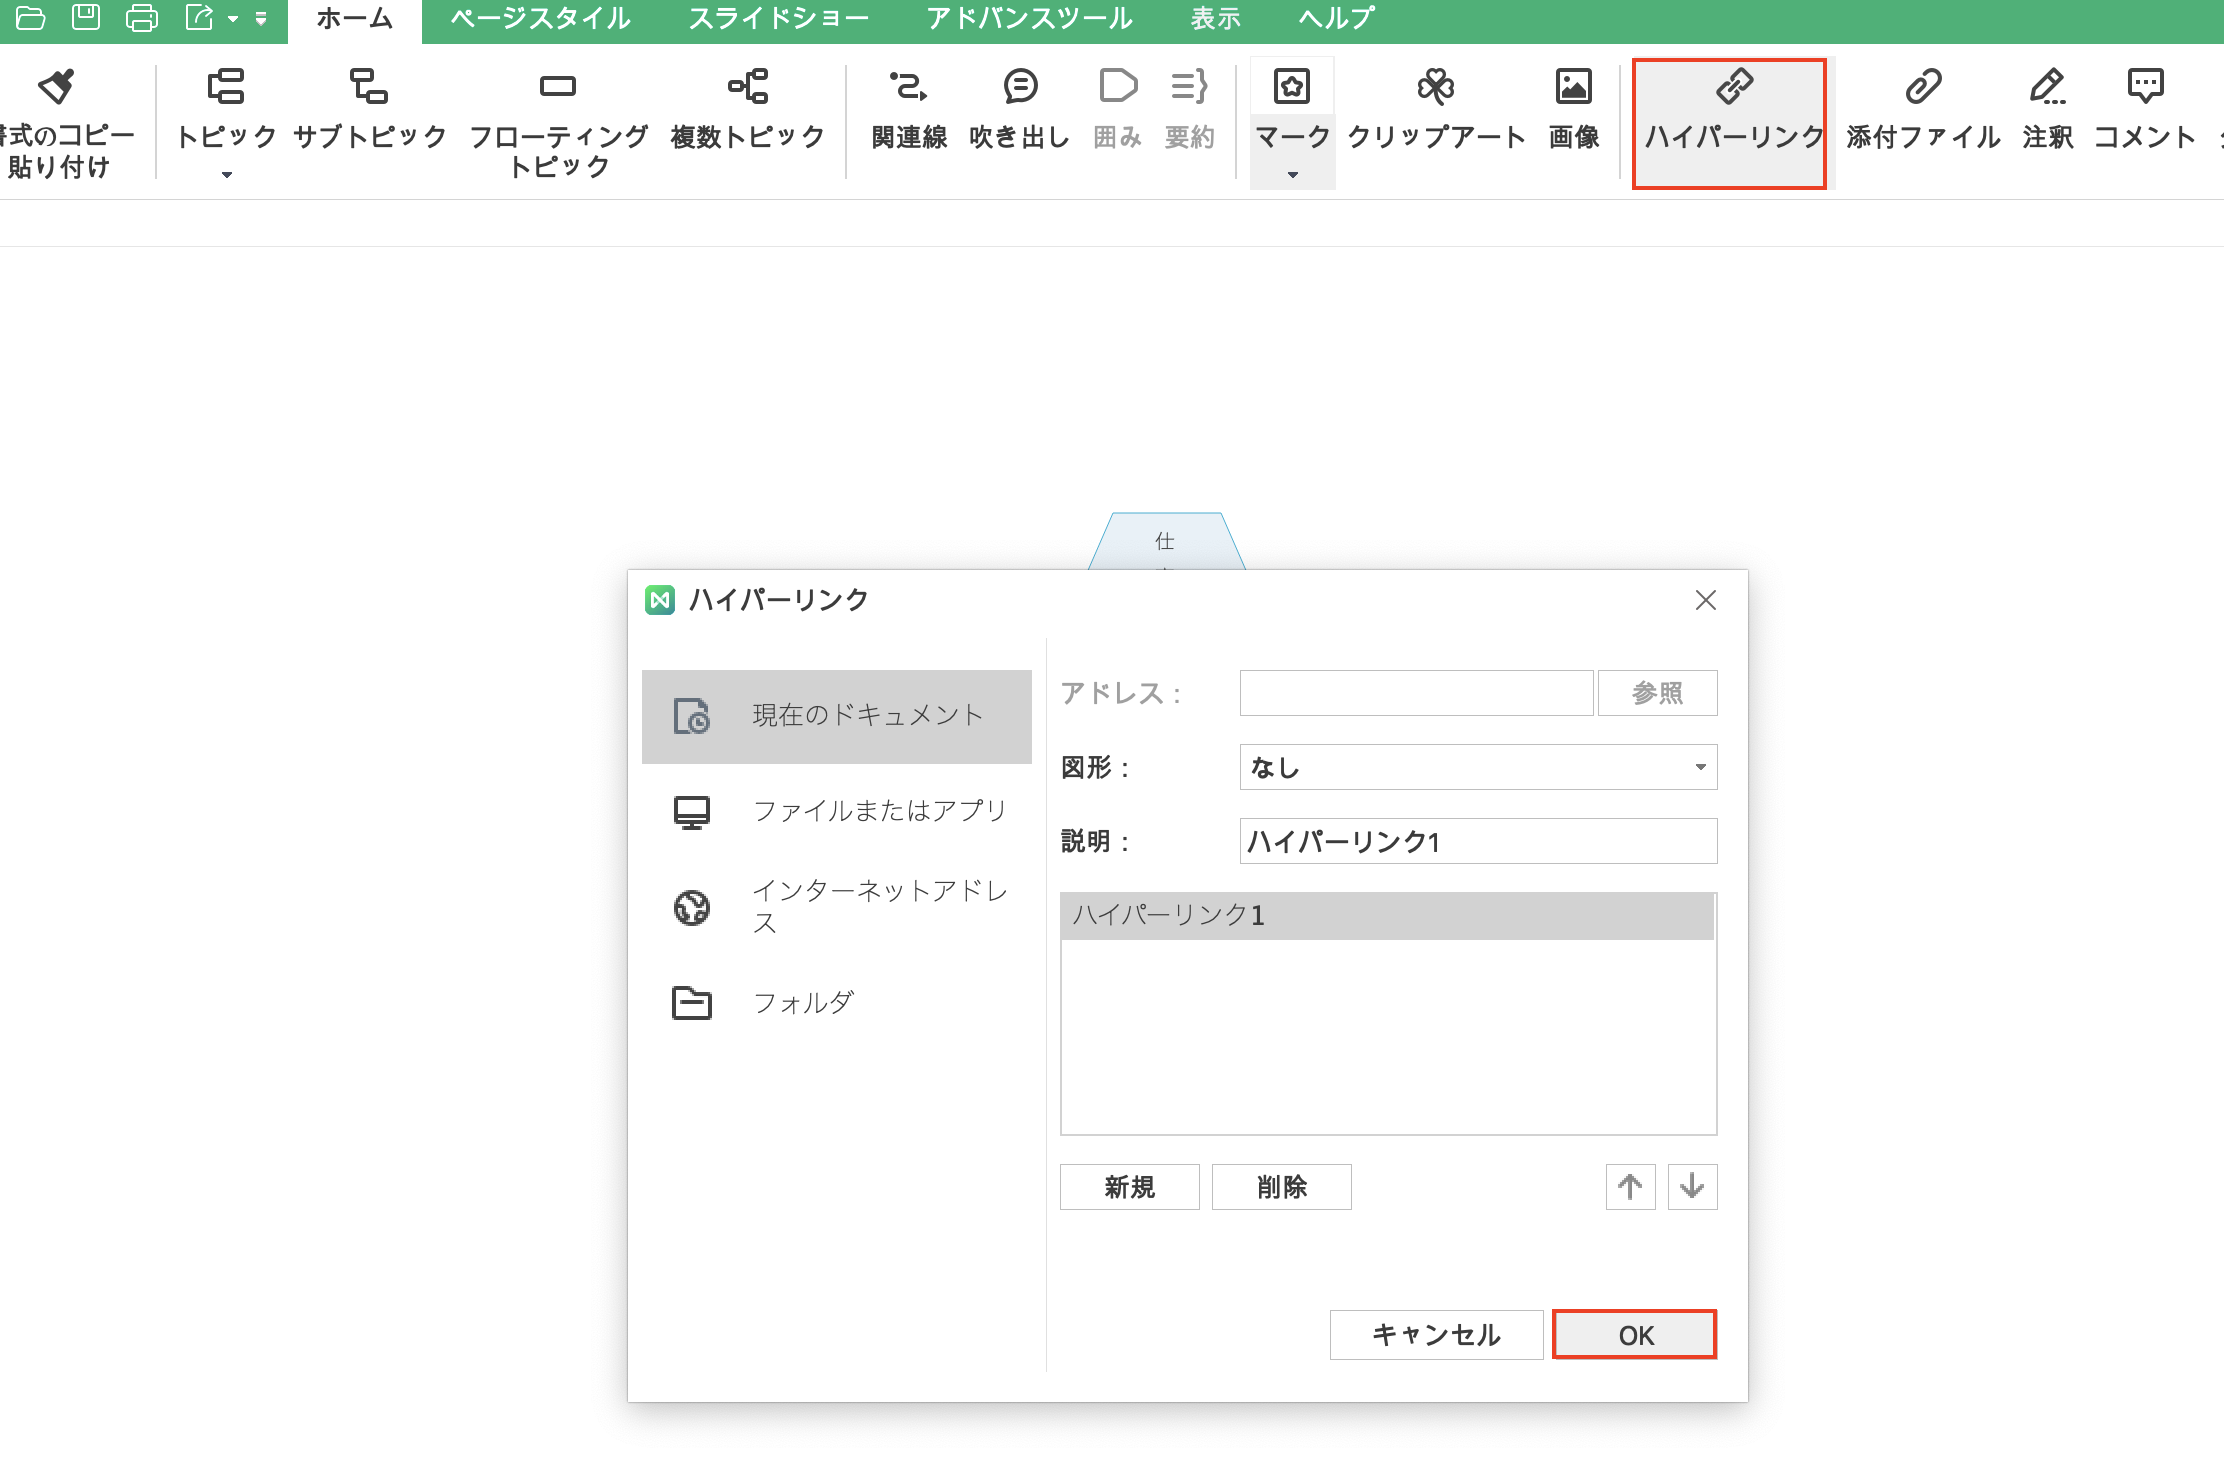Select ハイパーリンク1 in the list
The height and width of the screenshot is (1468, 2224).
point(1388,915)
